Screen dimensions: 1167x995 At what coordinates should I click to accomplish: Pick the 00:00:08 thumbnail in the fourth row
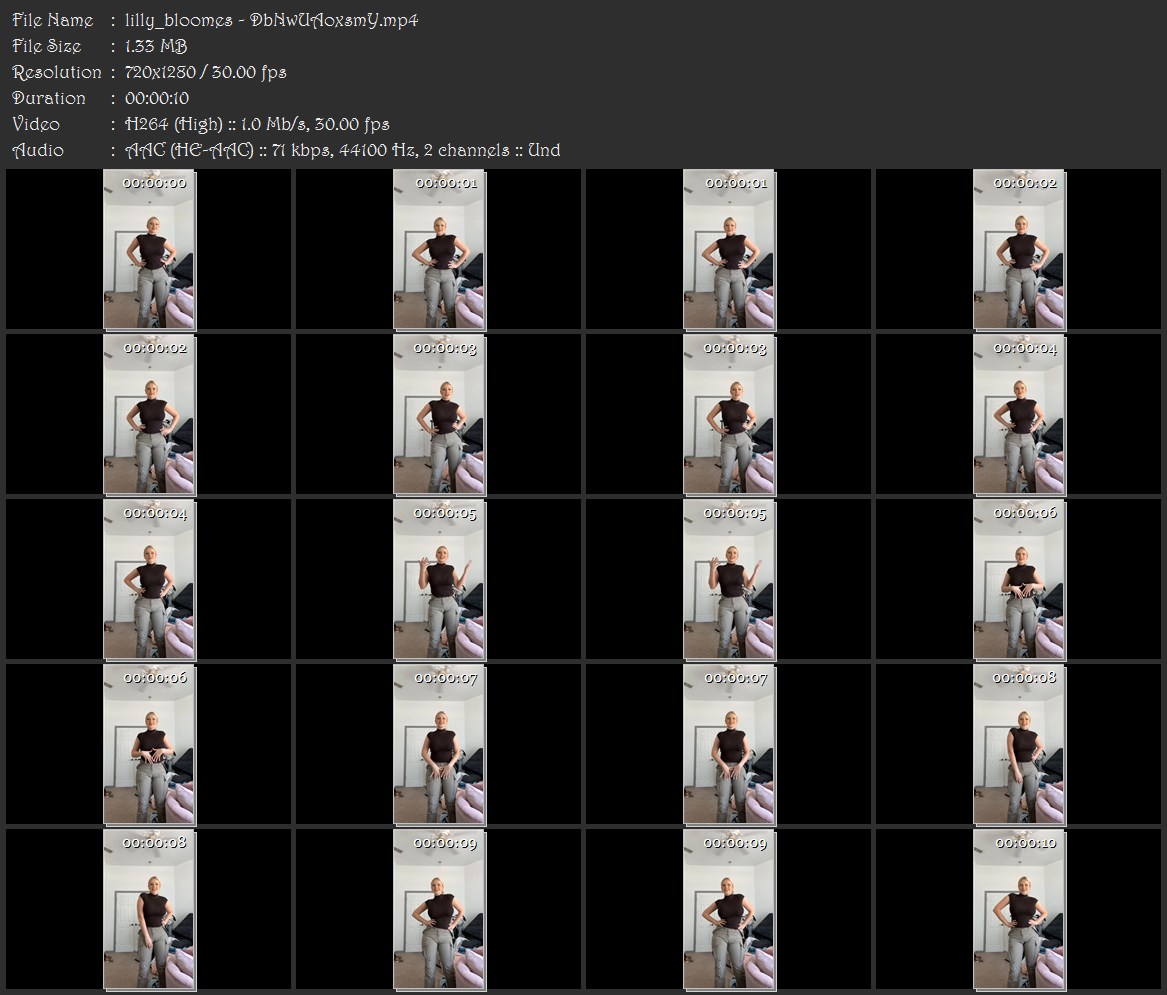(x=1018, y=744)
